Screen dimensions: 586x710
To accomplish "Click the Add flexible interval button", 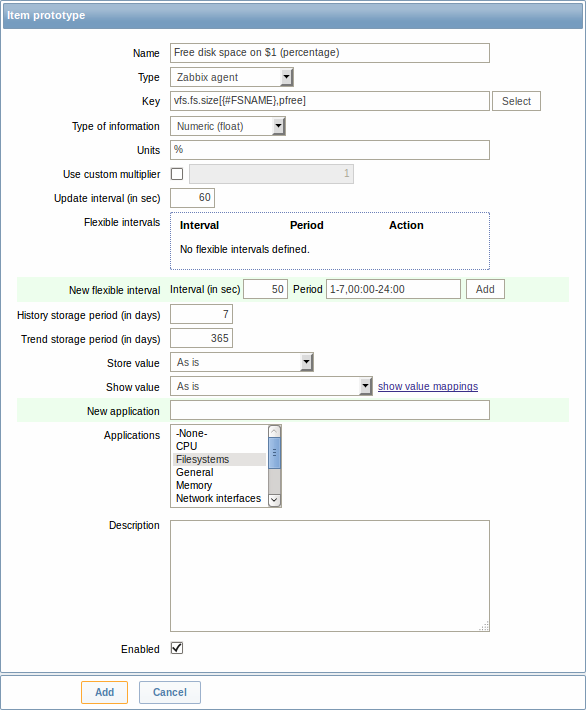I will click(485, 289).
